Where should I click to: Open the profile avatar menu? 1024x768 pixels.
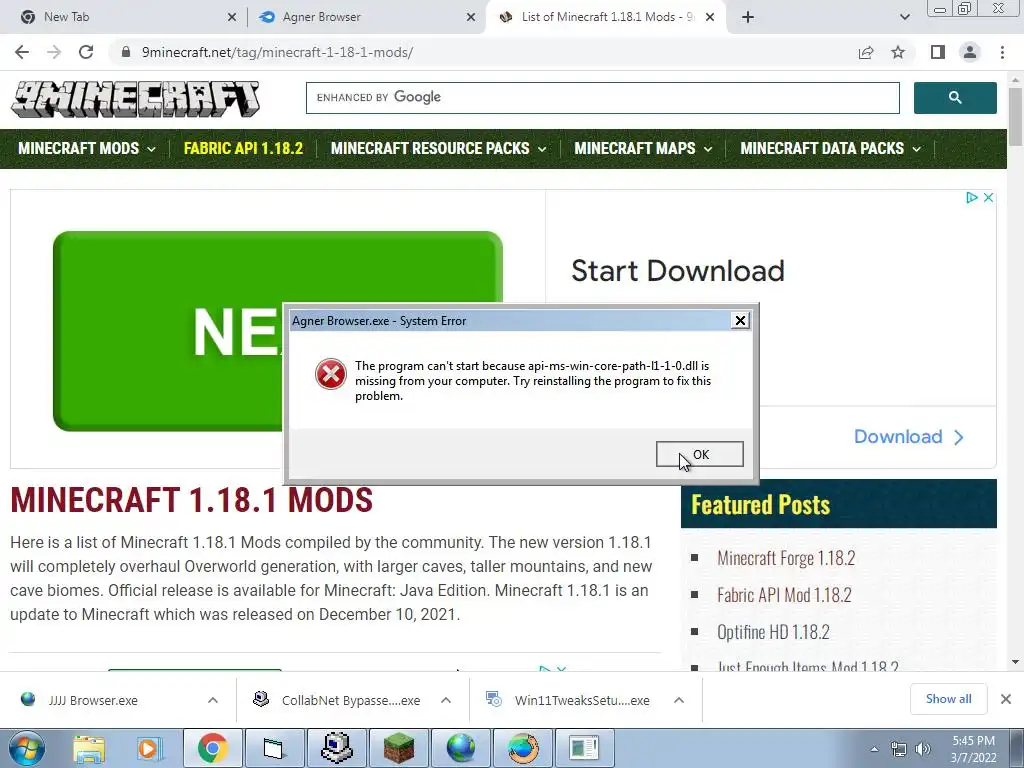tap(970, 52)
